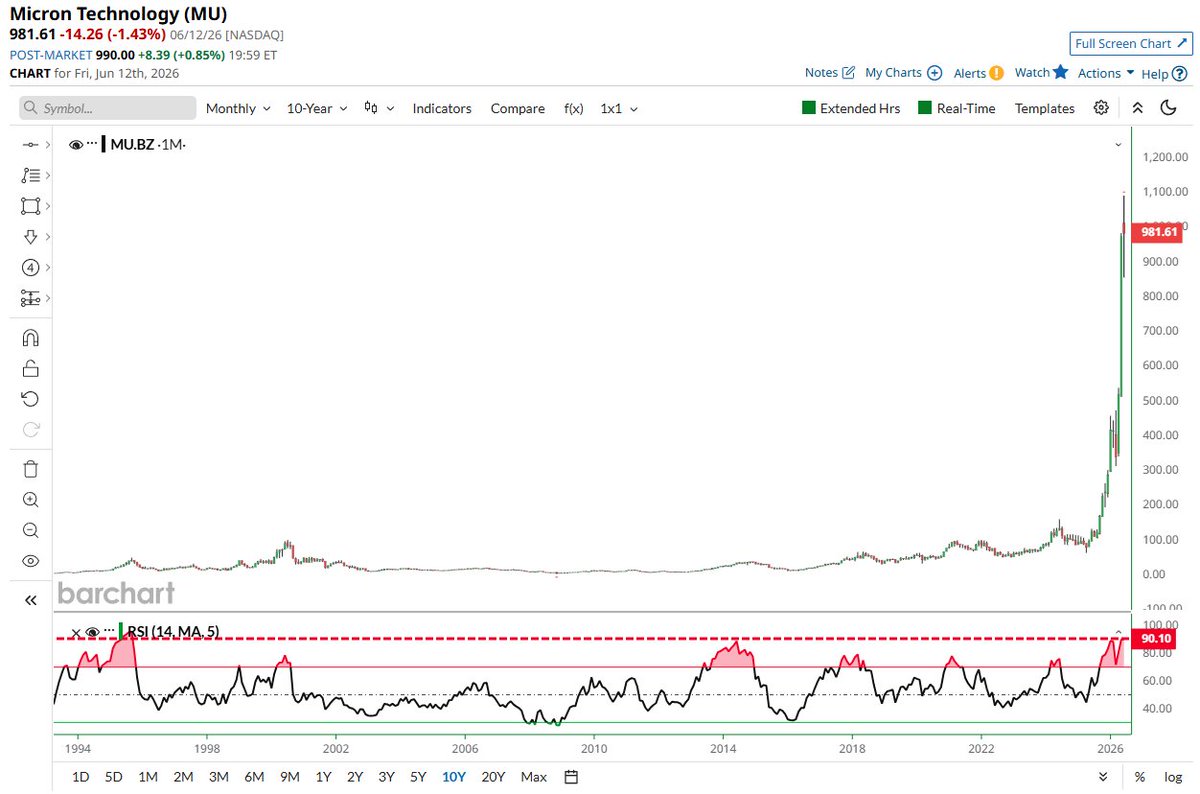Screen dimensions: 1200x794
Task: Select the 1M time range
Action: [x=148, y=777]
